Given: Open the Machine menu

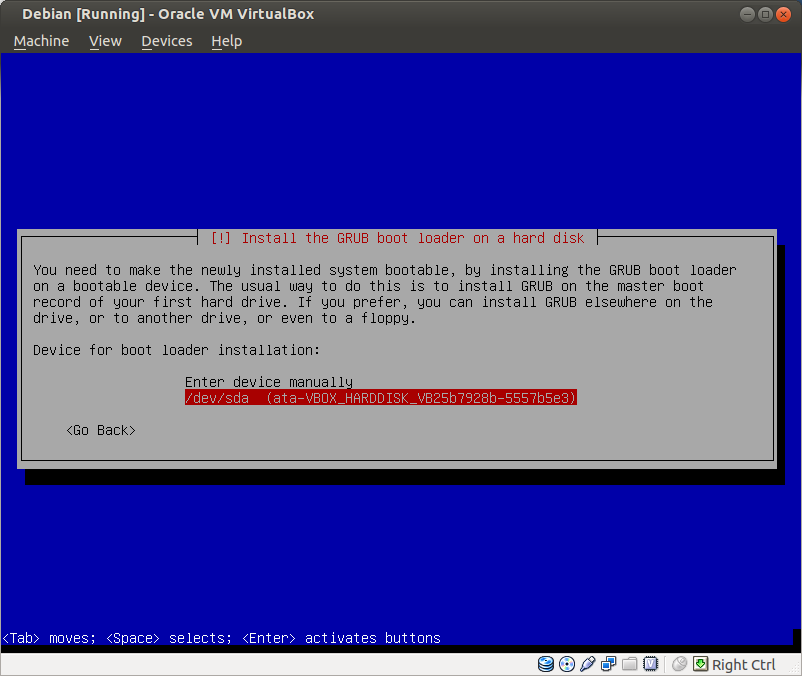Looking at the screenshot, I should [x=41, y=41].
